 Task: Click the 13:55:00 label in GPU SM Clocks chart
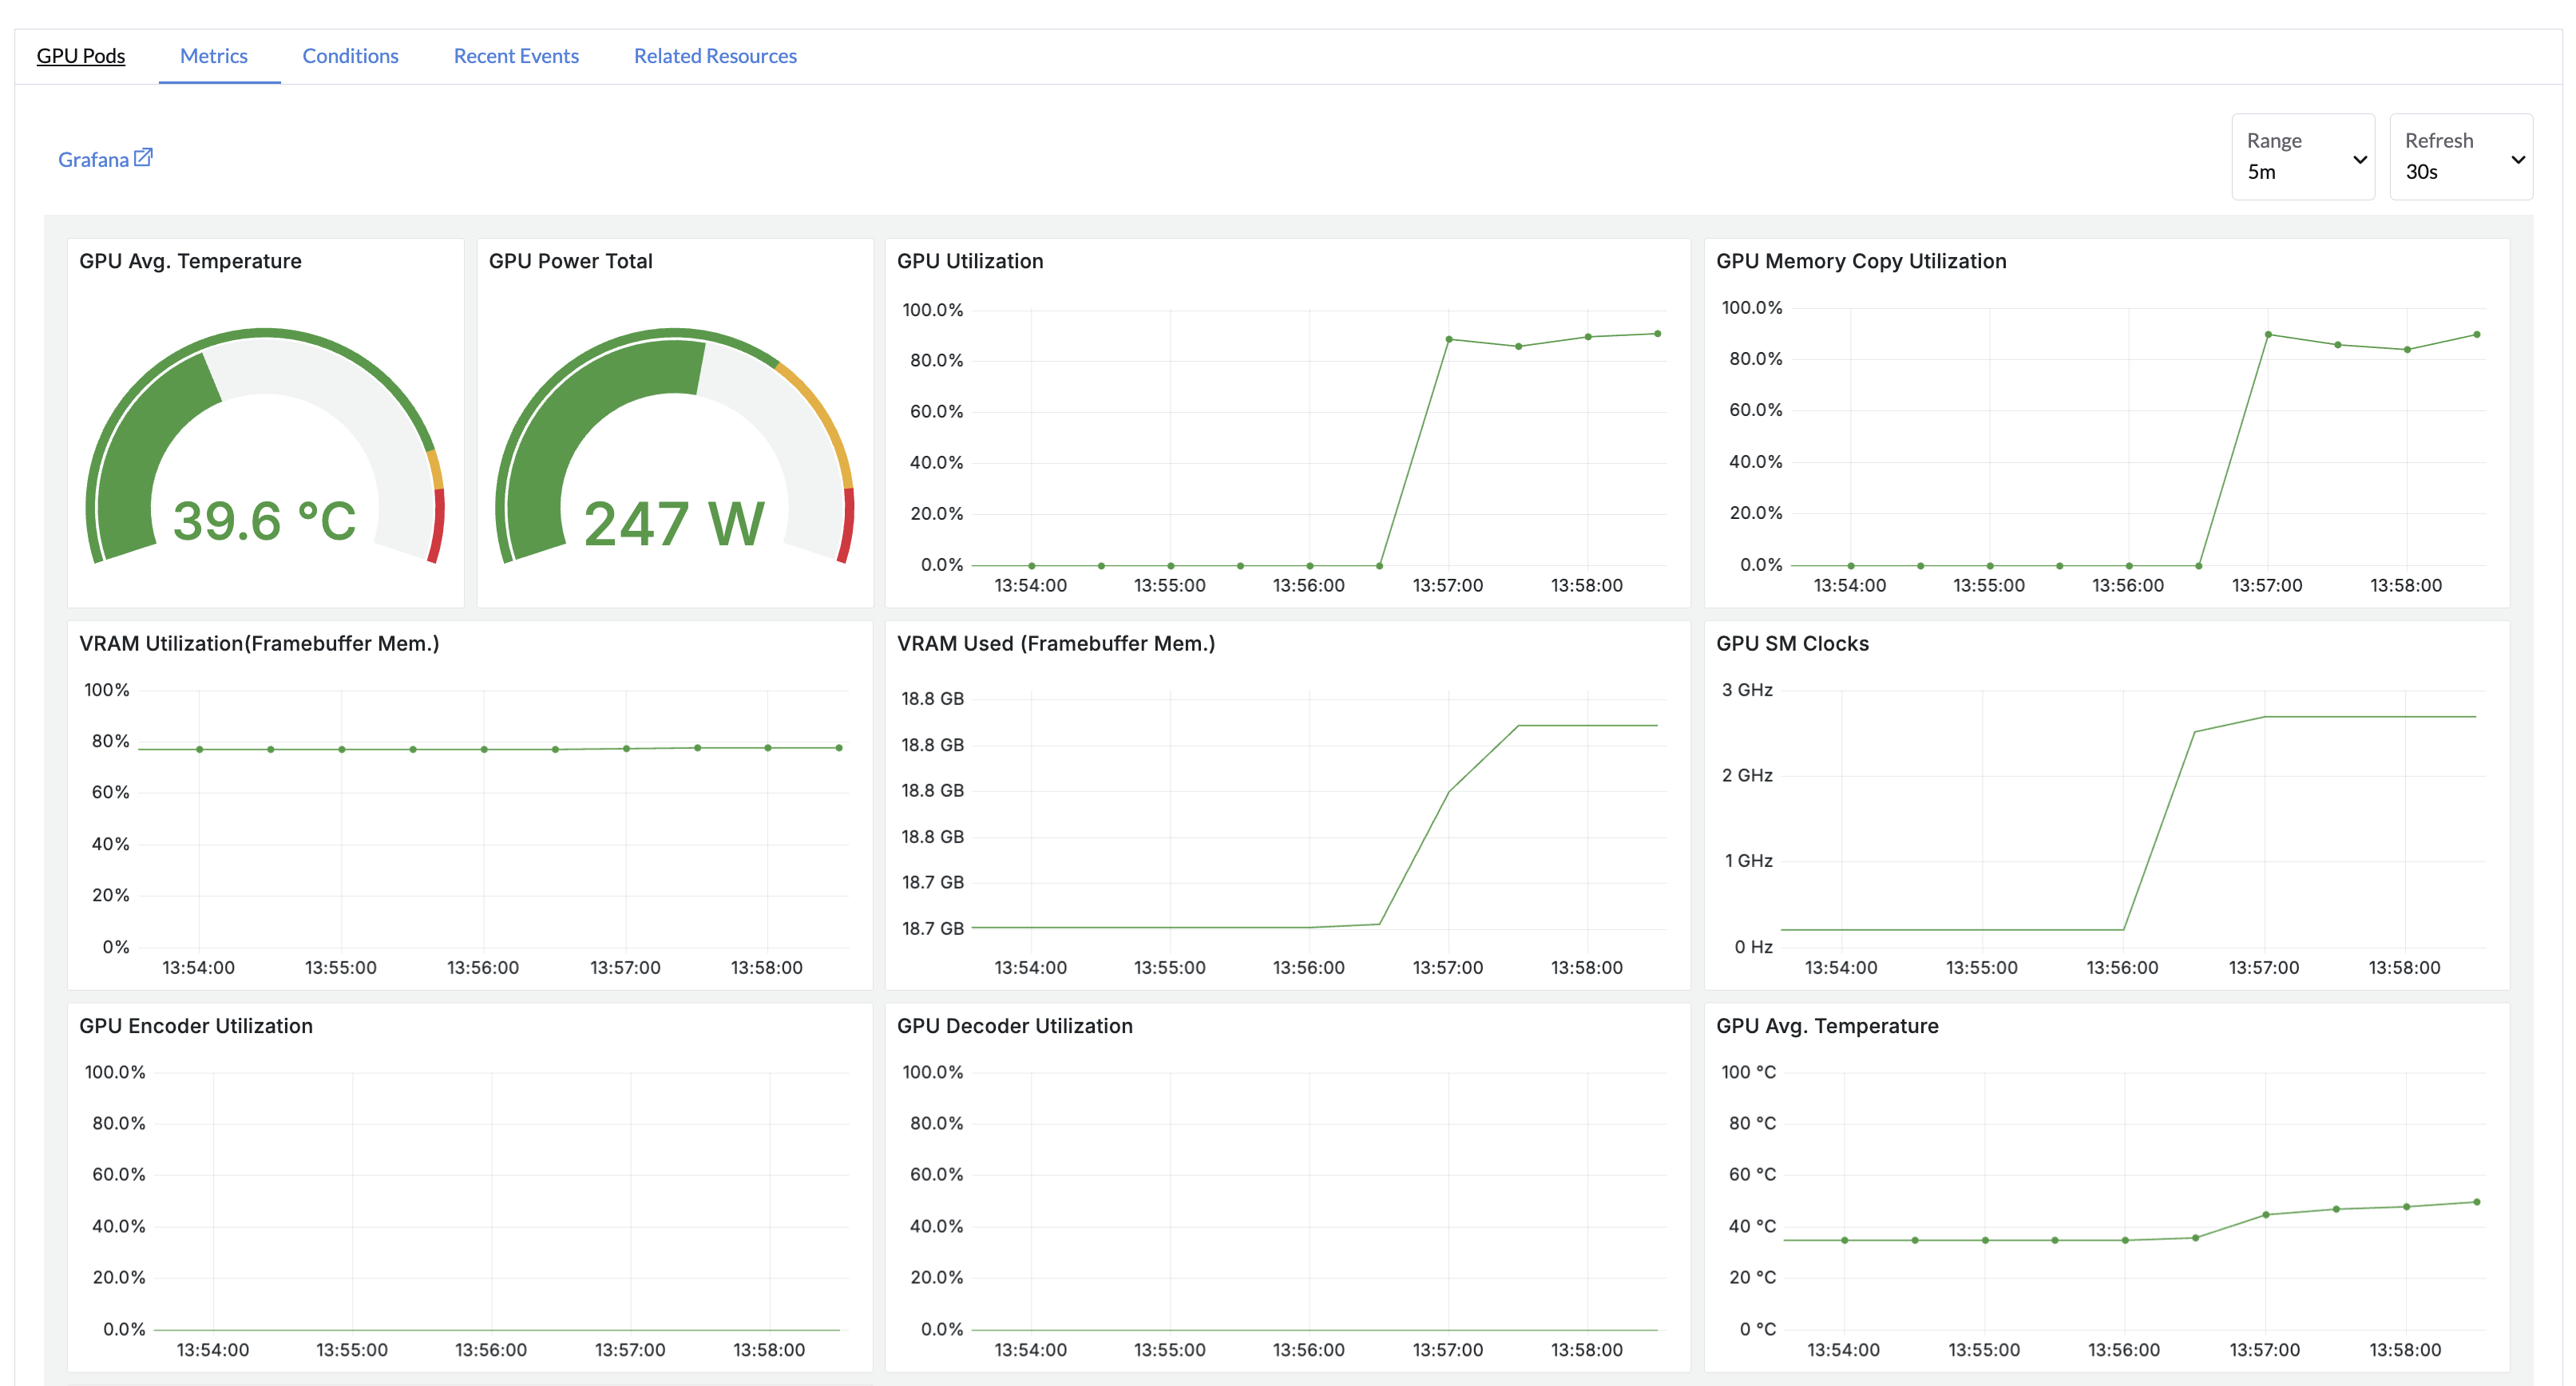tap(1982, 968)
